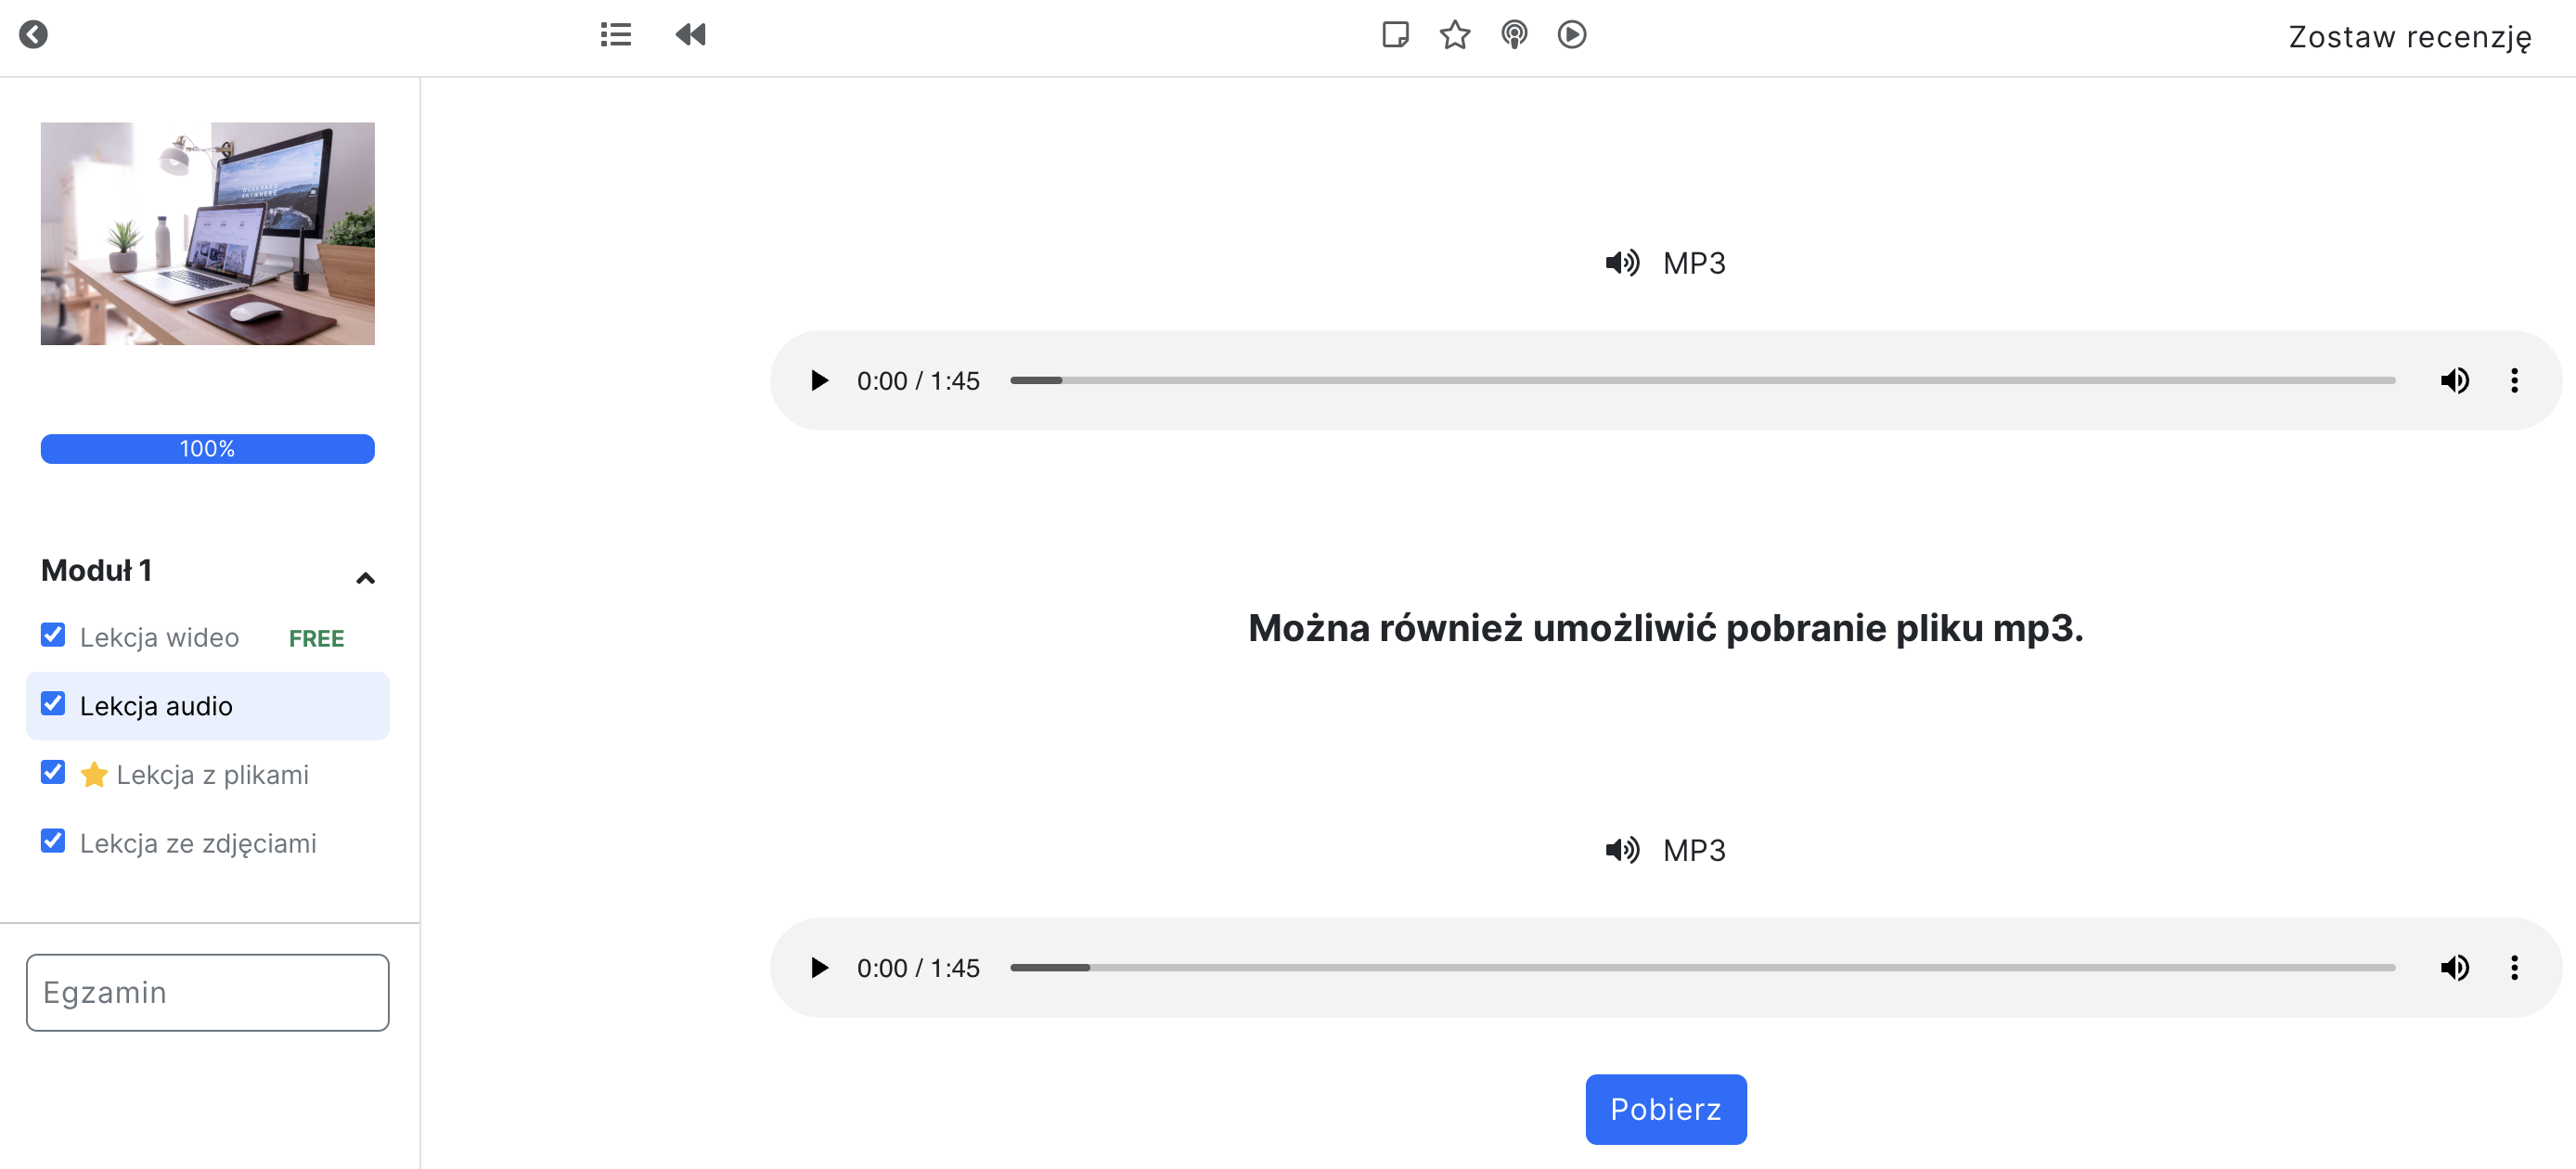Image resolution: width=2576 pixels, height=1169 pixels.
Task: Click the back arrow circle icon
Action: pyautogui.click(x=33, y=35)
